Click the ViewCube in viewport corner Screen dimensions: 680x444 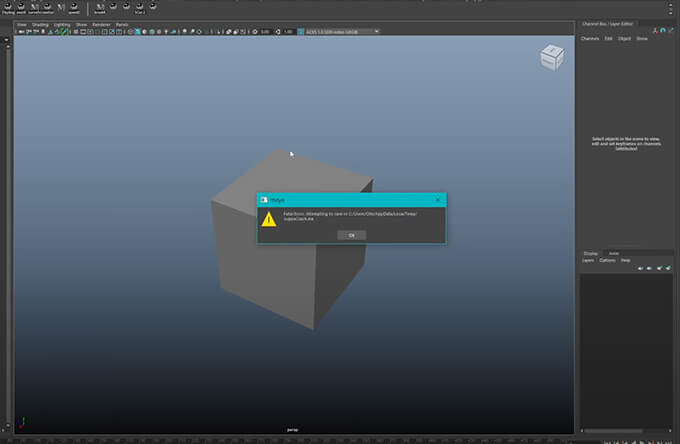click(551, 58)
